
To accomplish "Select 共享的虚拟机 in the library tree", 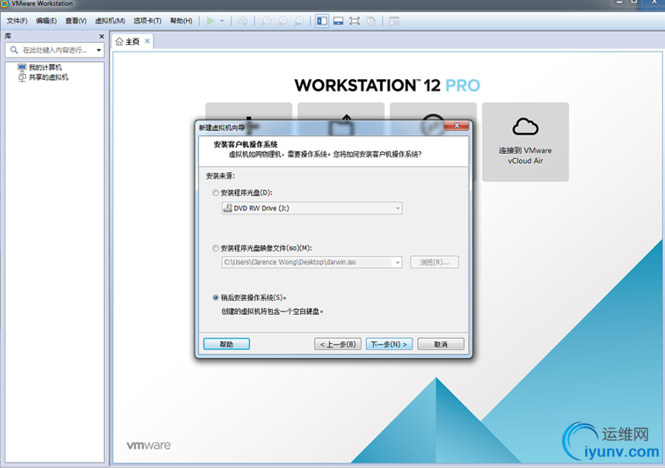I will tap(48, 77).
